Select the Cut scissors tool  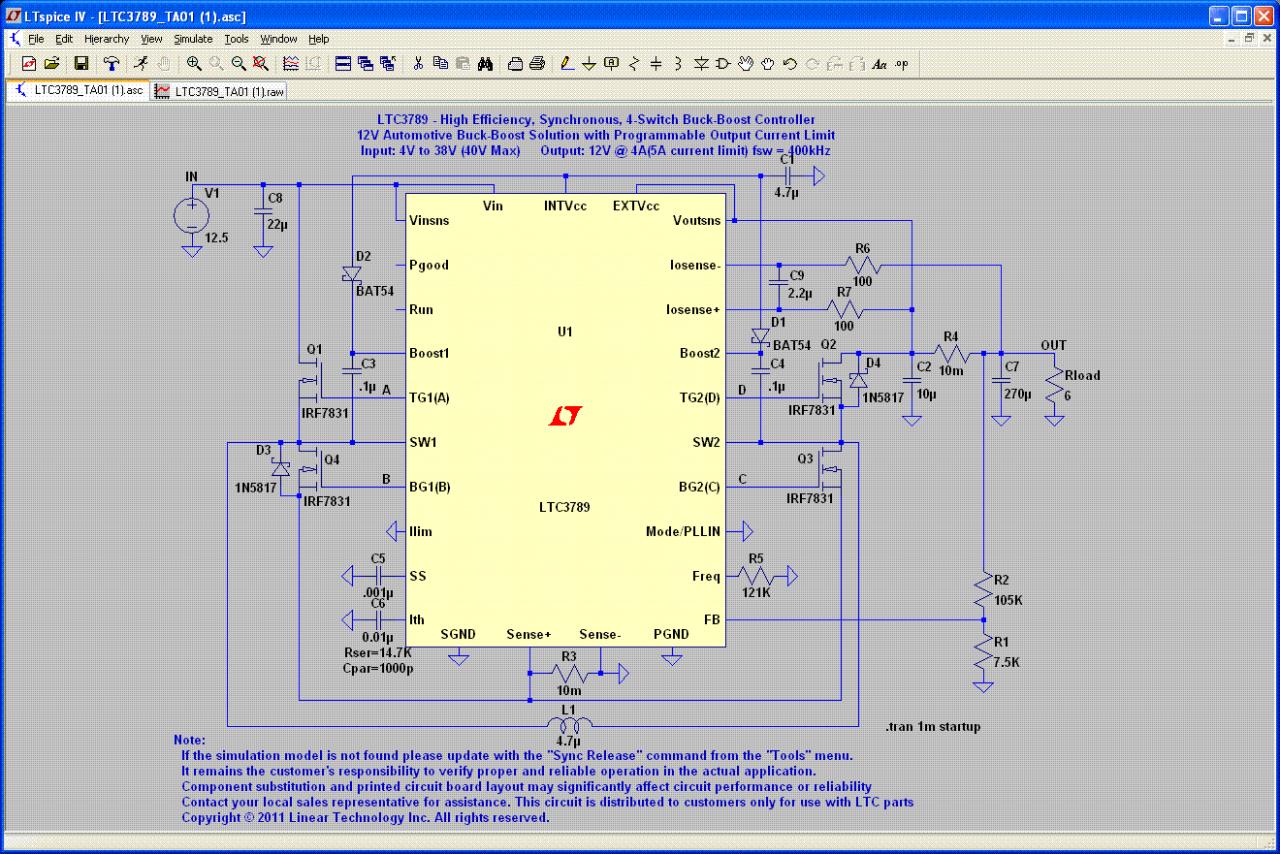click(418, 64)
